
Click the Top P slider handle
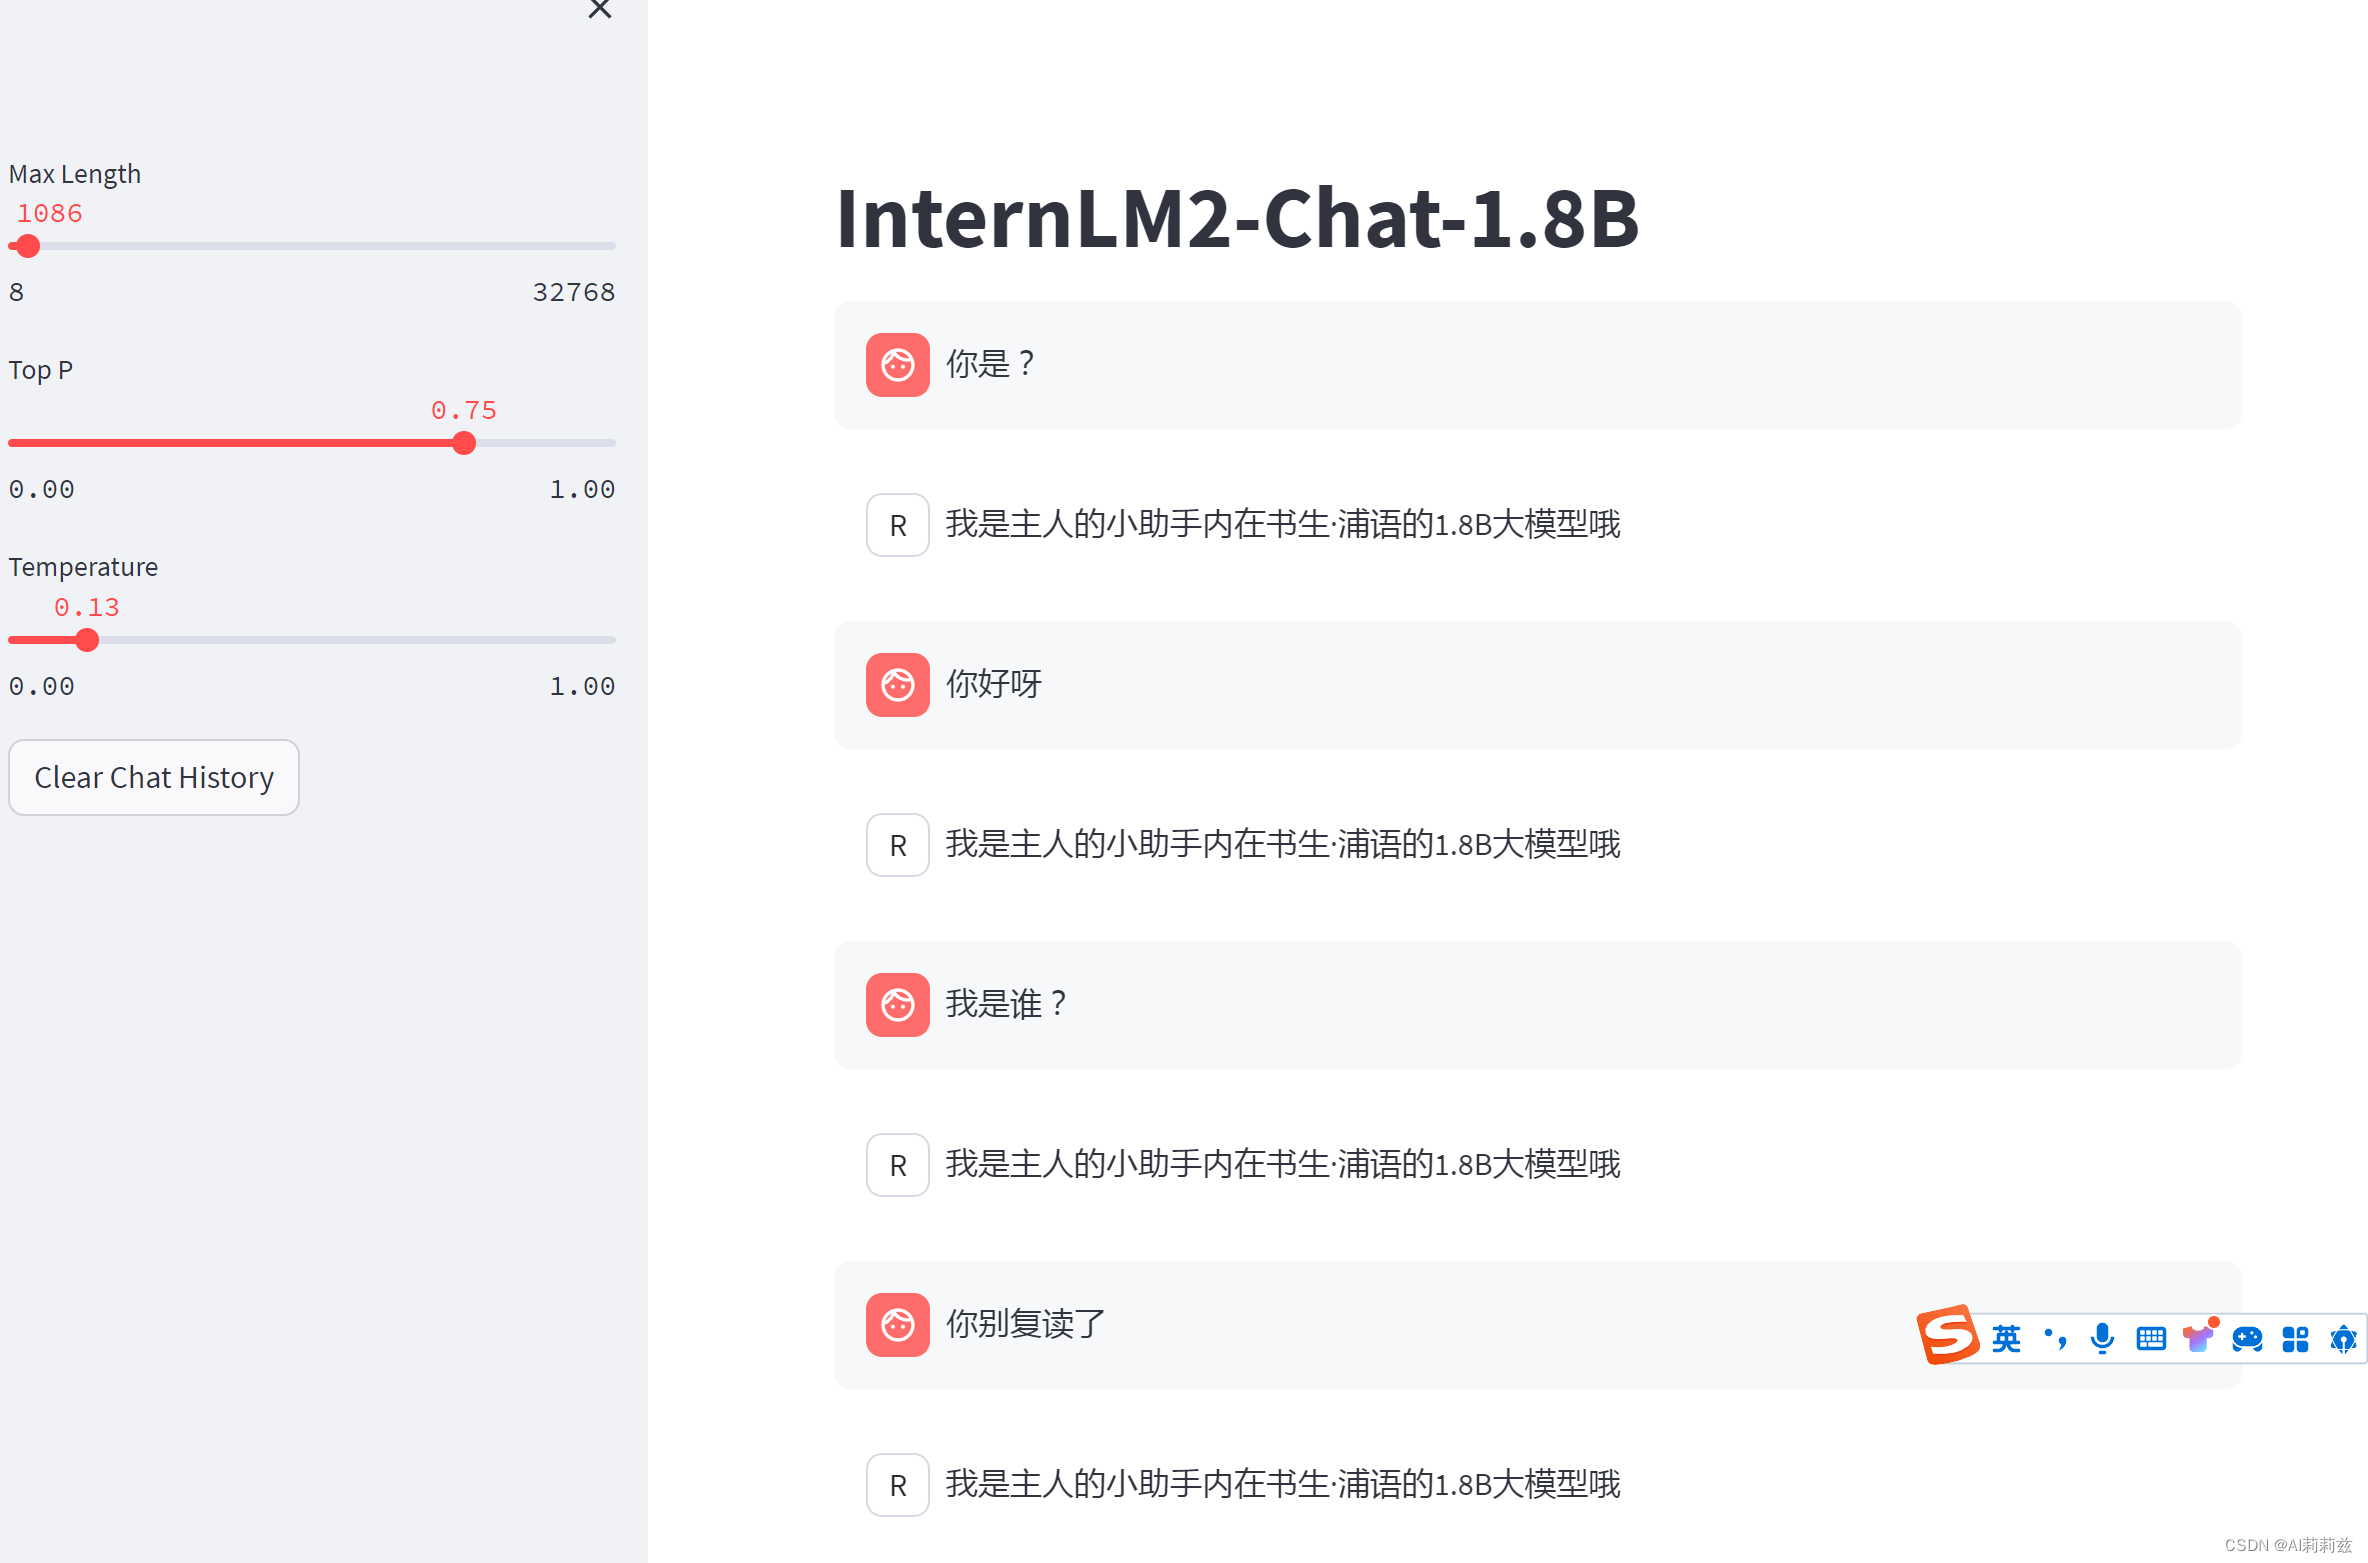click(x=464, y=443)
